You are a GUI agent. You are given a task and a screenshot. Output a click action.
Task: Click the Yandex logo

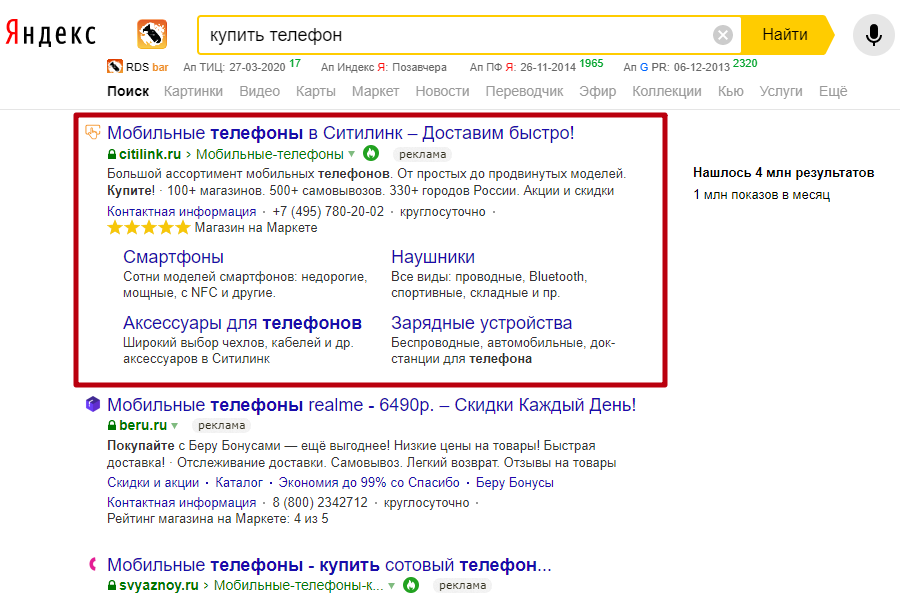click(52, 32)
